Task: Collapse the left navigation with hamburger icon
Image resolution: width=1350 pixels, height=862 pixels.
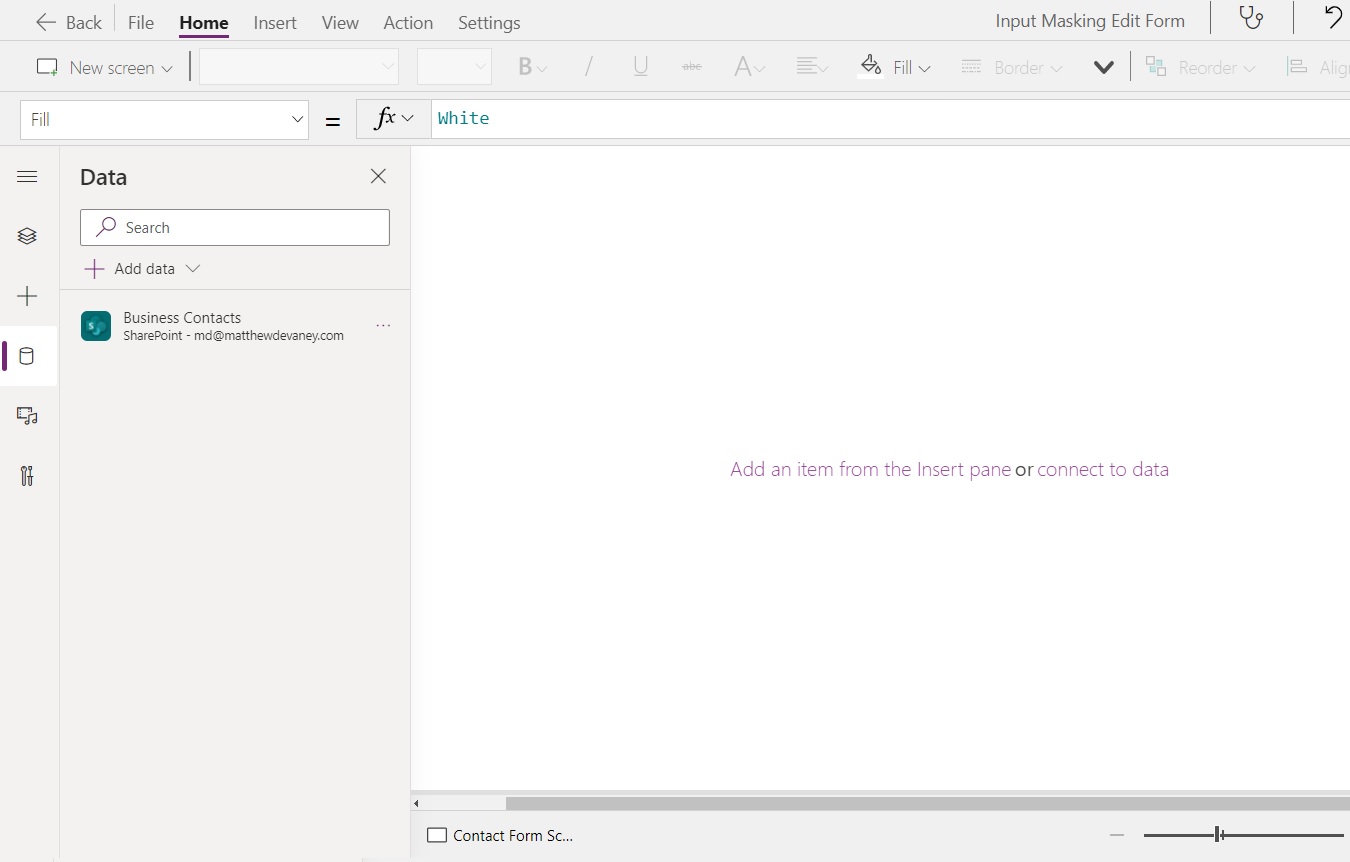Action: (27, 176)
